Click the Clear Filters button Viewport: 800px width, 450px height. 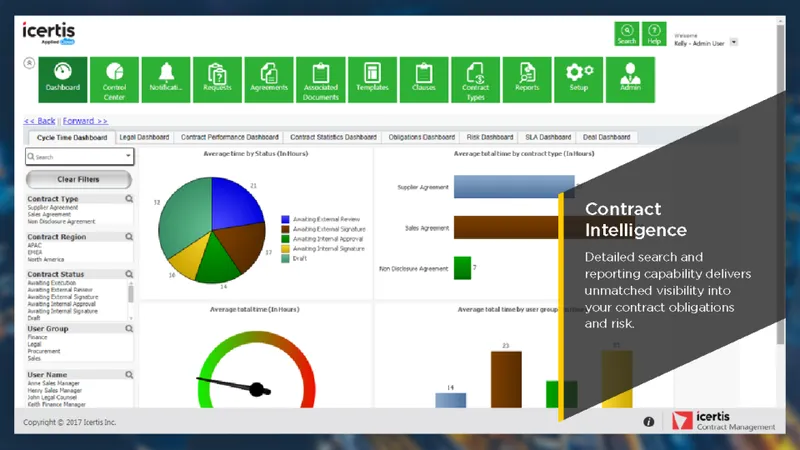coord(79,180)
